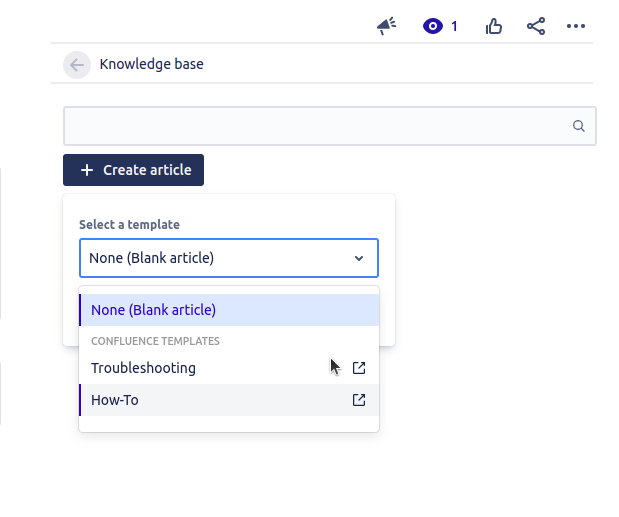Click the watcher count number 1
This screenshot has height=517, width=619.
(454, 26)
